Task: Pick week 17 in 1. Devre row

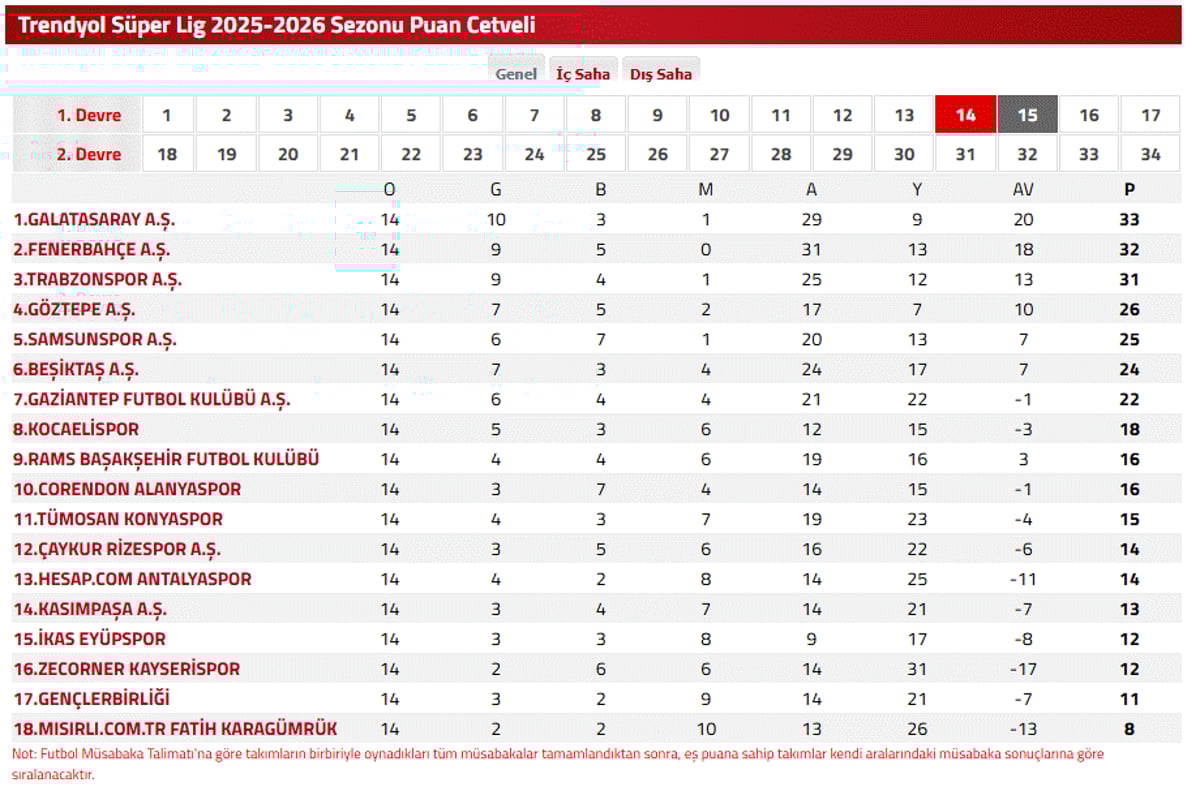Action: point(1151,115)
